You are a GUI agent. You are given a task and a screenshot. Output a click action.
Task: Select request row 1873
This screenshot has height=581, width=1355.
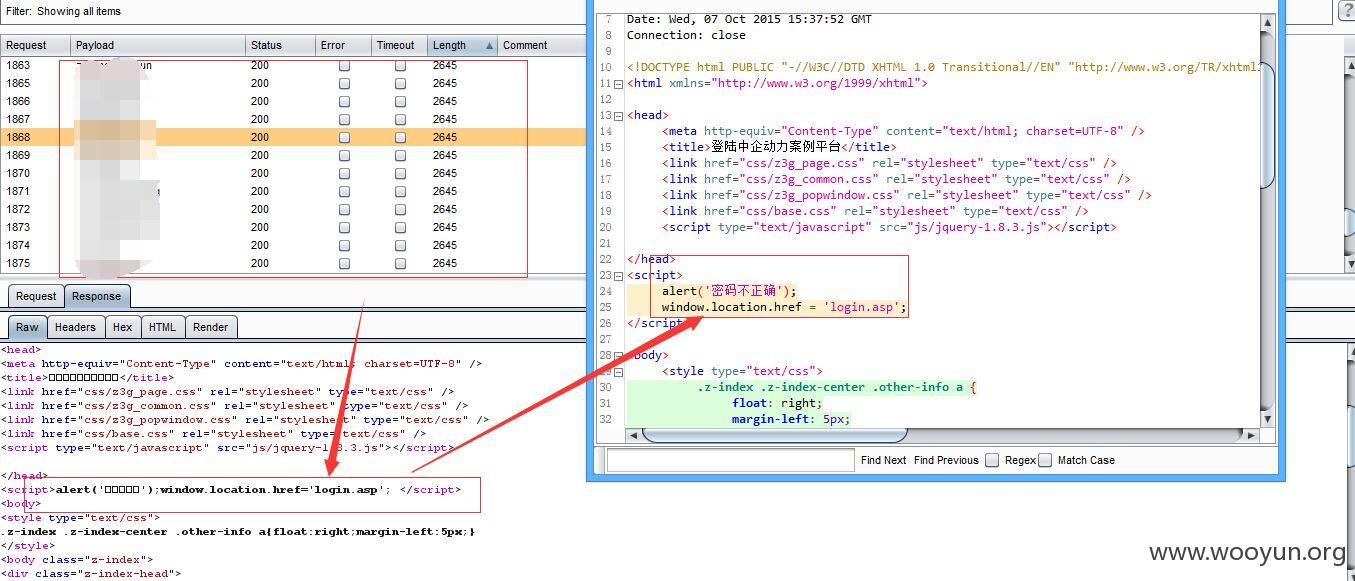[293, 227]
